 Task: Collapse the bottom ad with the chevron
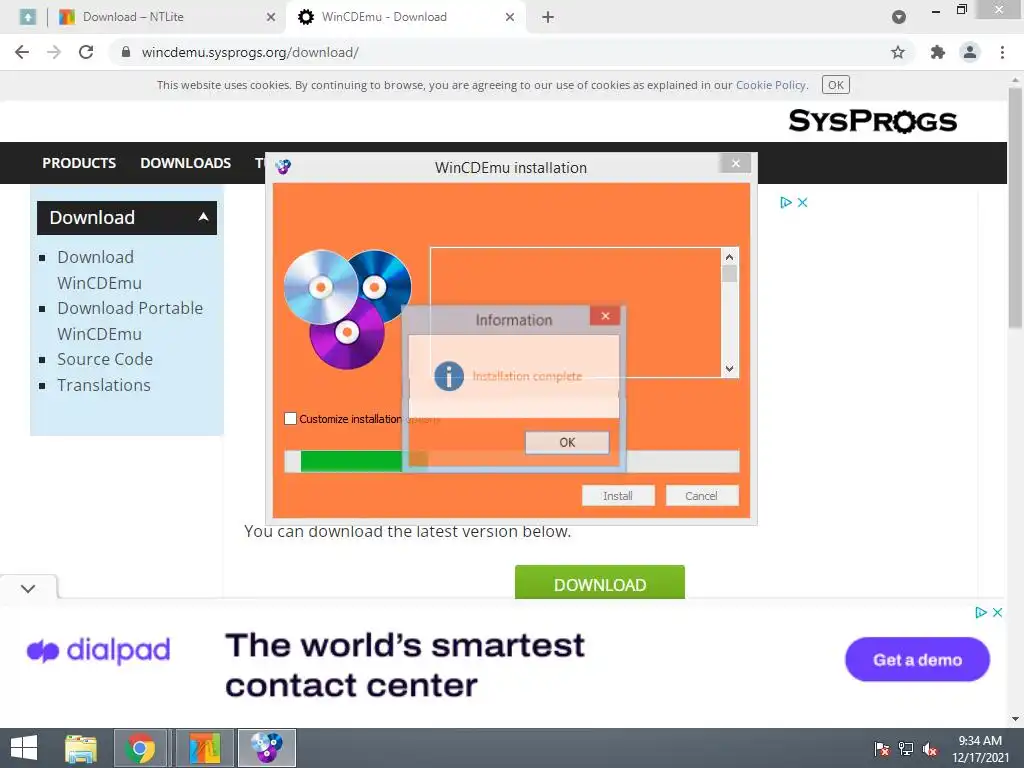(x=28, y=588)
